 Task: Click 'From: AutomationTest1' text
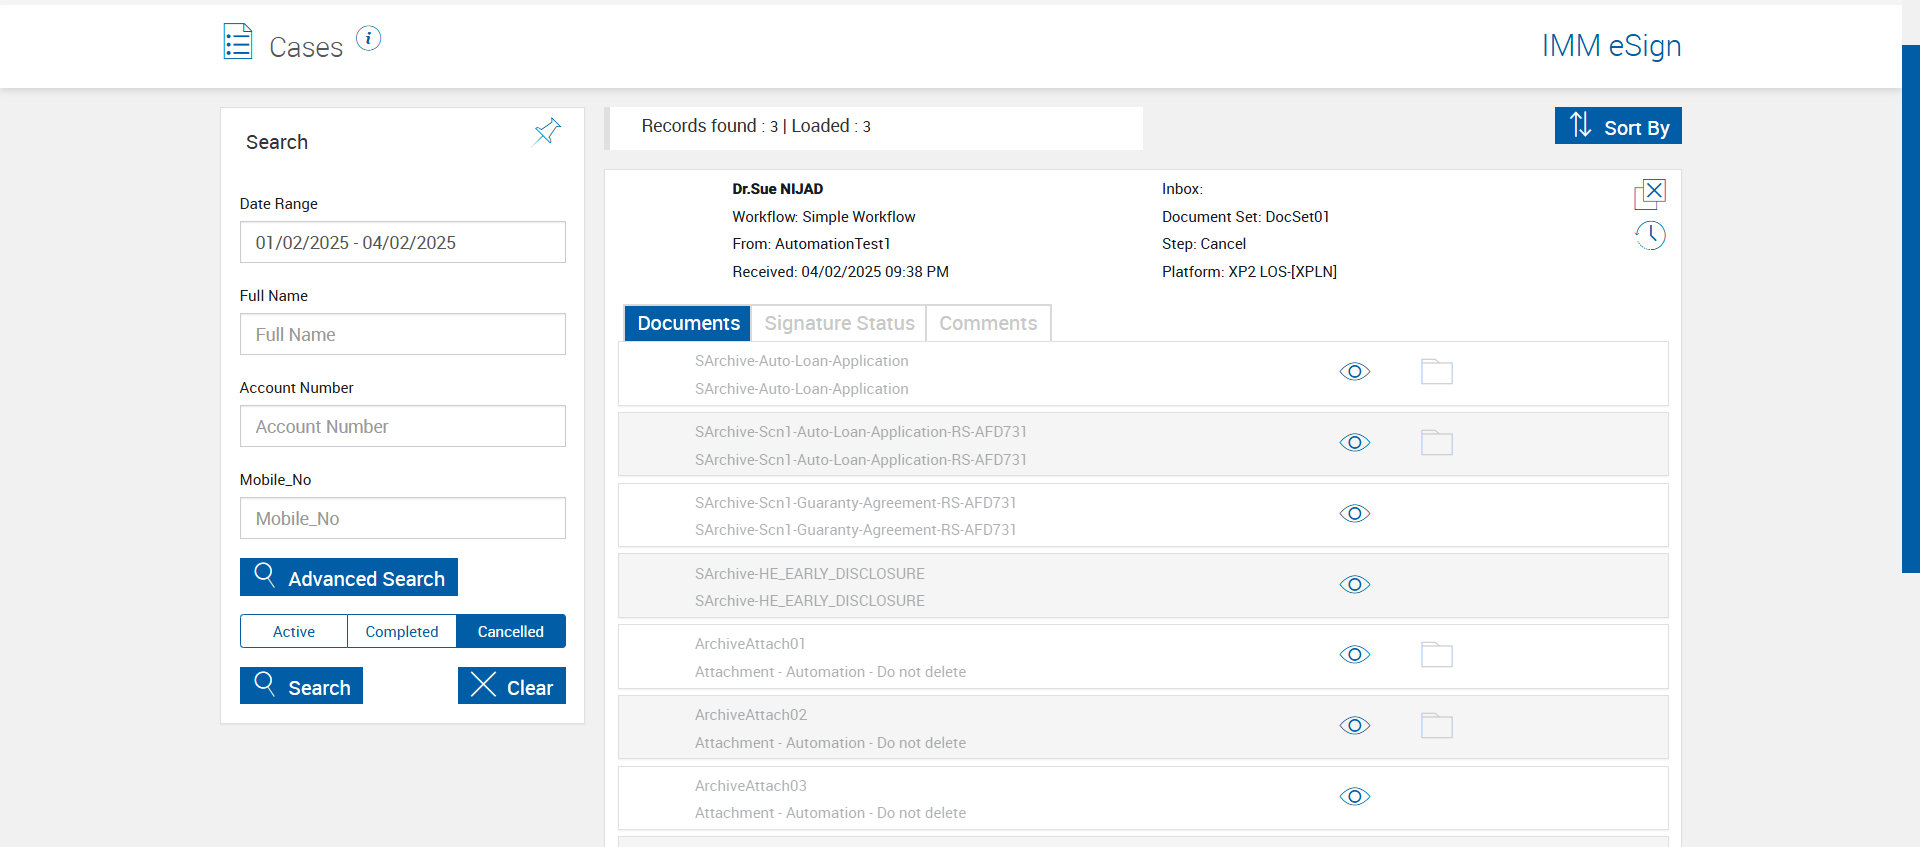(x=811, y=244)
